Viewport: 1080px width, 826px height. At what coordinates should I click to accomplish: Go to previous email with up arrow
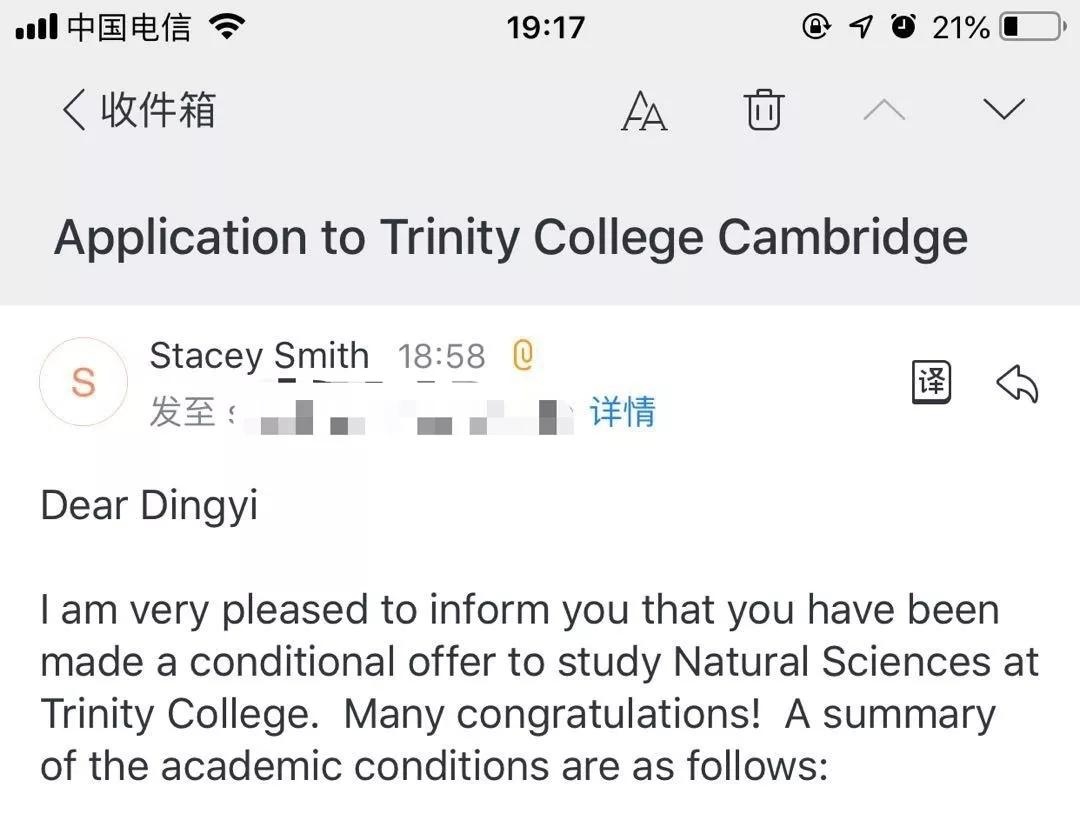tap(884, 109)
